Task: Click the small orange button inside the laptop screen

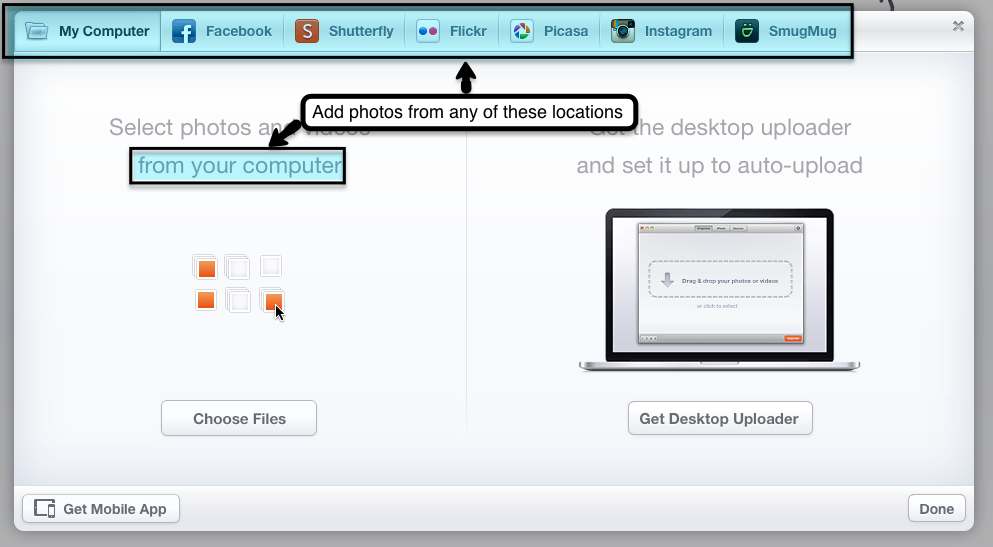Action: (x=793, y=338)
